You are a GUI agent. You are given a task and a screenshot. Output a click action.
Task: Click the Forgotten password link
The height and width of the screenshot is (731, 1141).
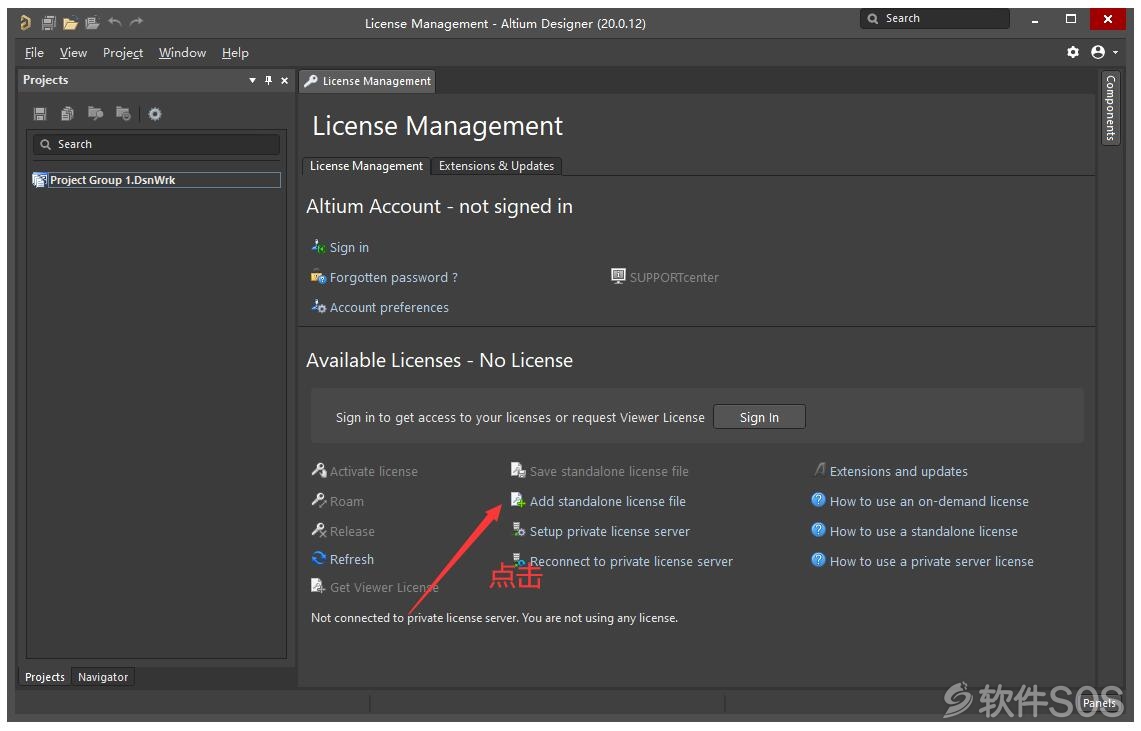click(x=394, y=277)
